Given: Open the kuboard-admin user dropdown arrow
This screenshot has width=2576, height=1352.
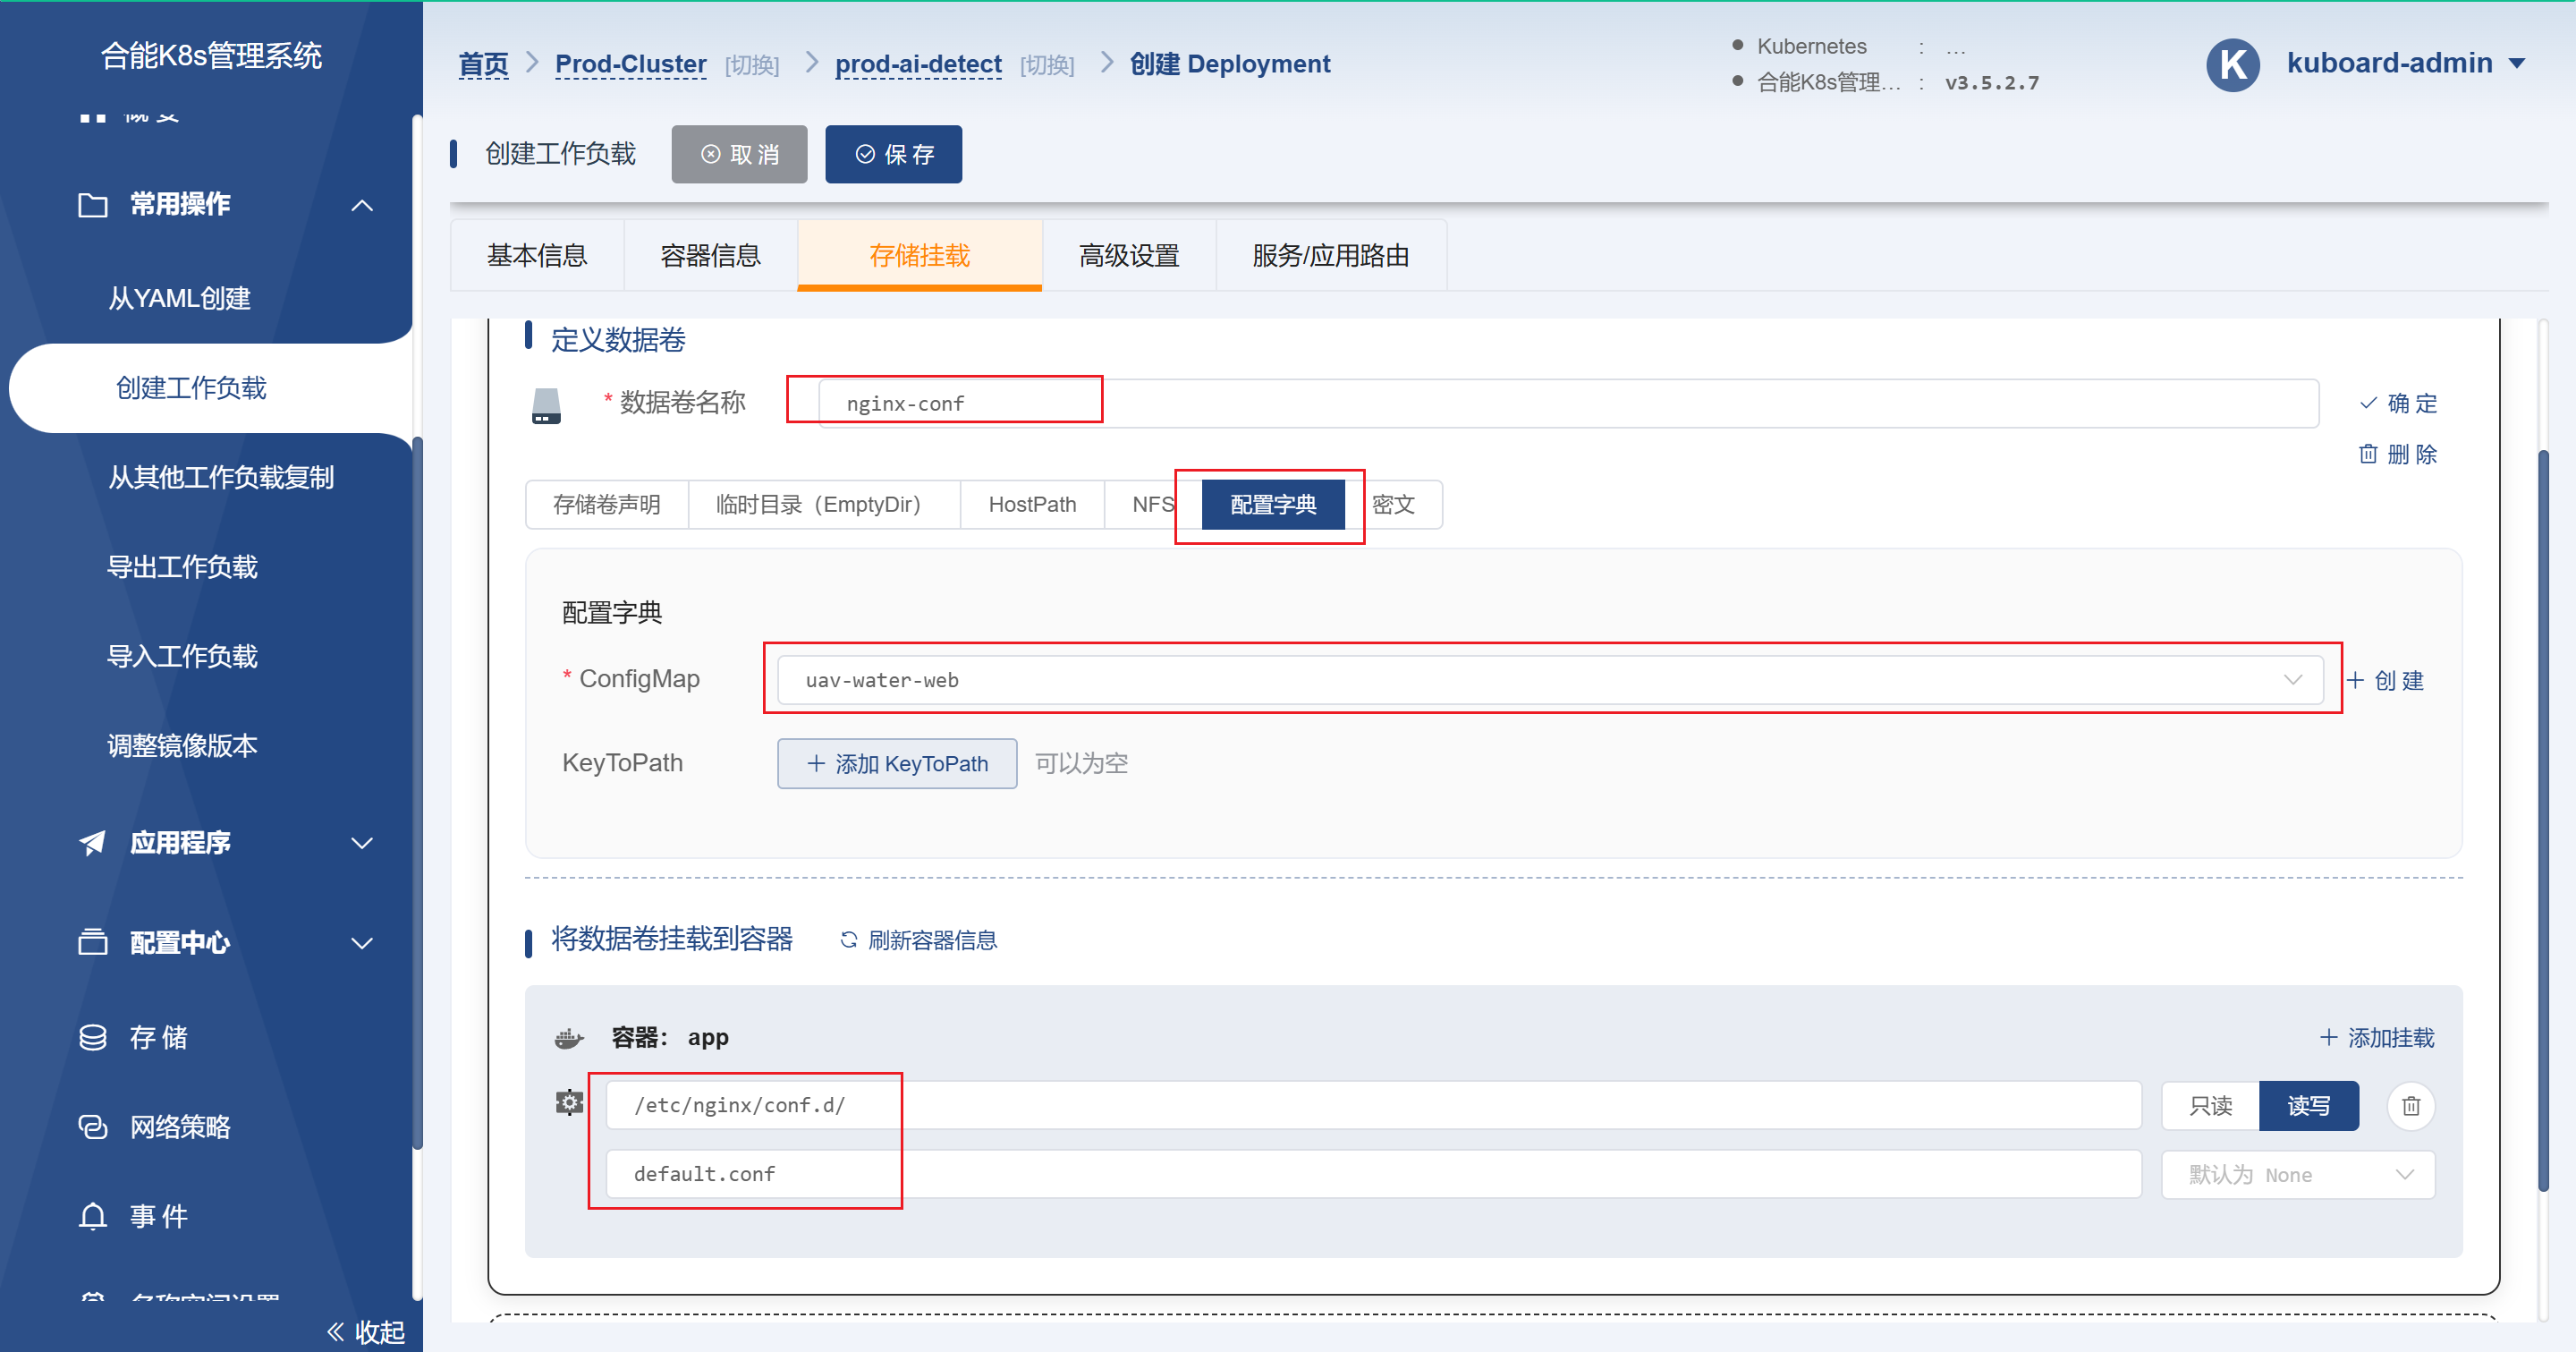Looking at the screenshot, I should pyautogui.click(x=2516, y=64).
